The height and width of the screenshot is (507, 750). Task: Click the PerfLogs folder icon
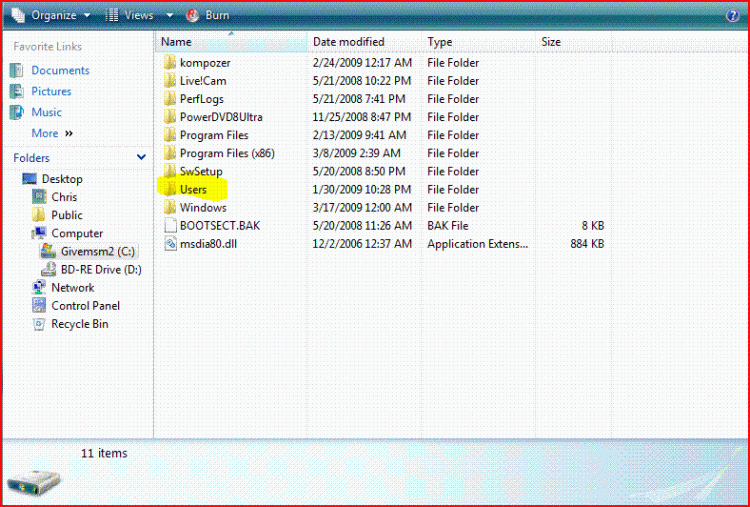170,99
